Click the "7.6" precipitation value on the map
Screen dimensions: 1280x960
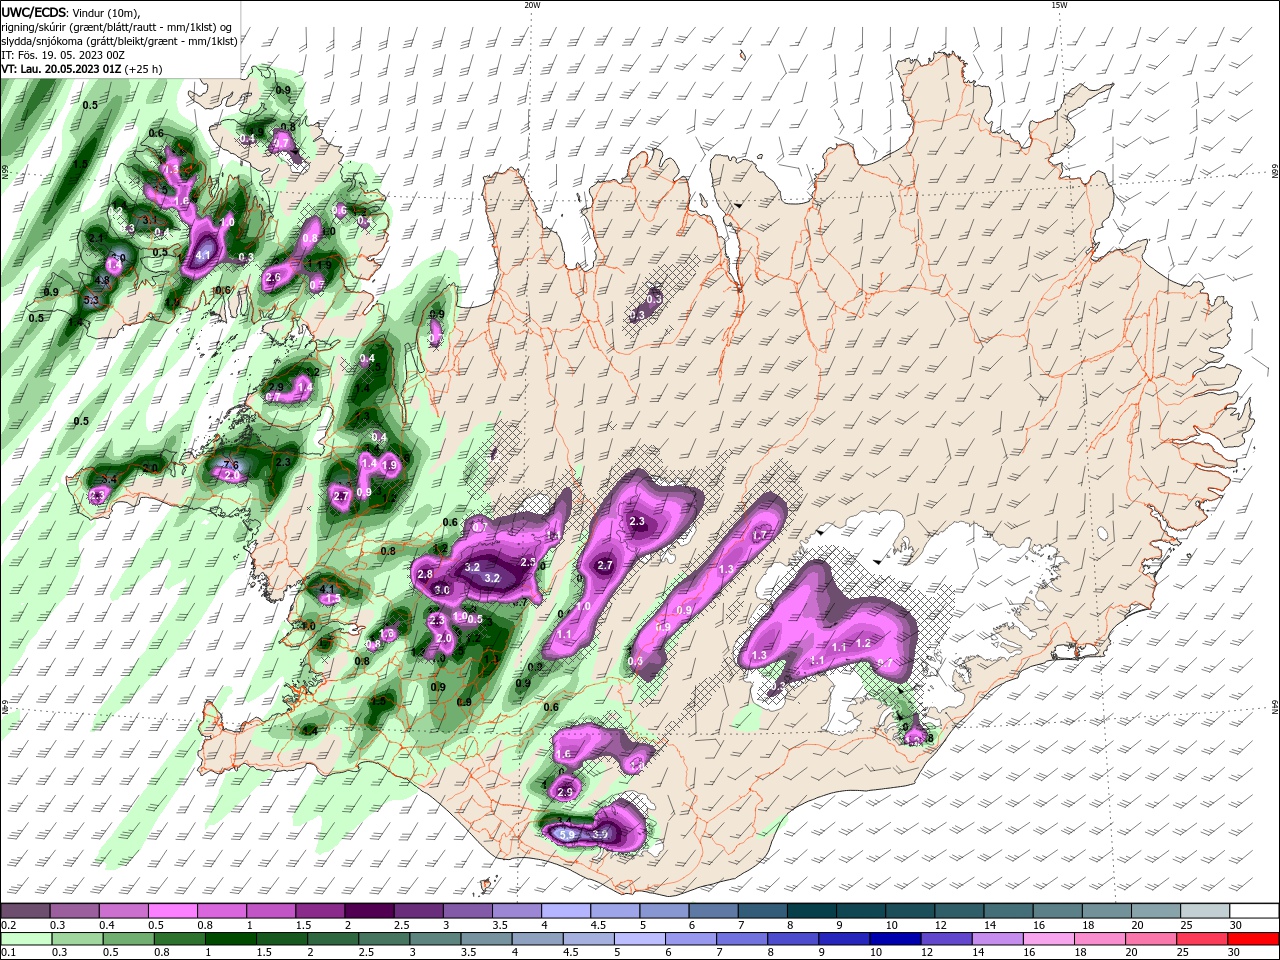tap(230, 465)
